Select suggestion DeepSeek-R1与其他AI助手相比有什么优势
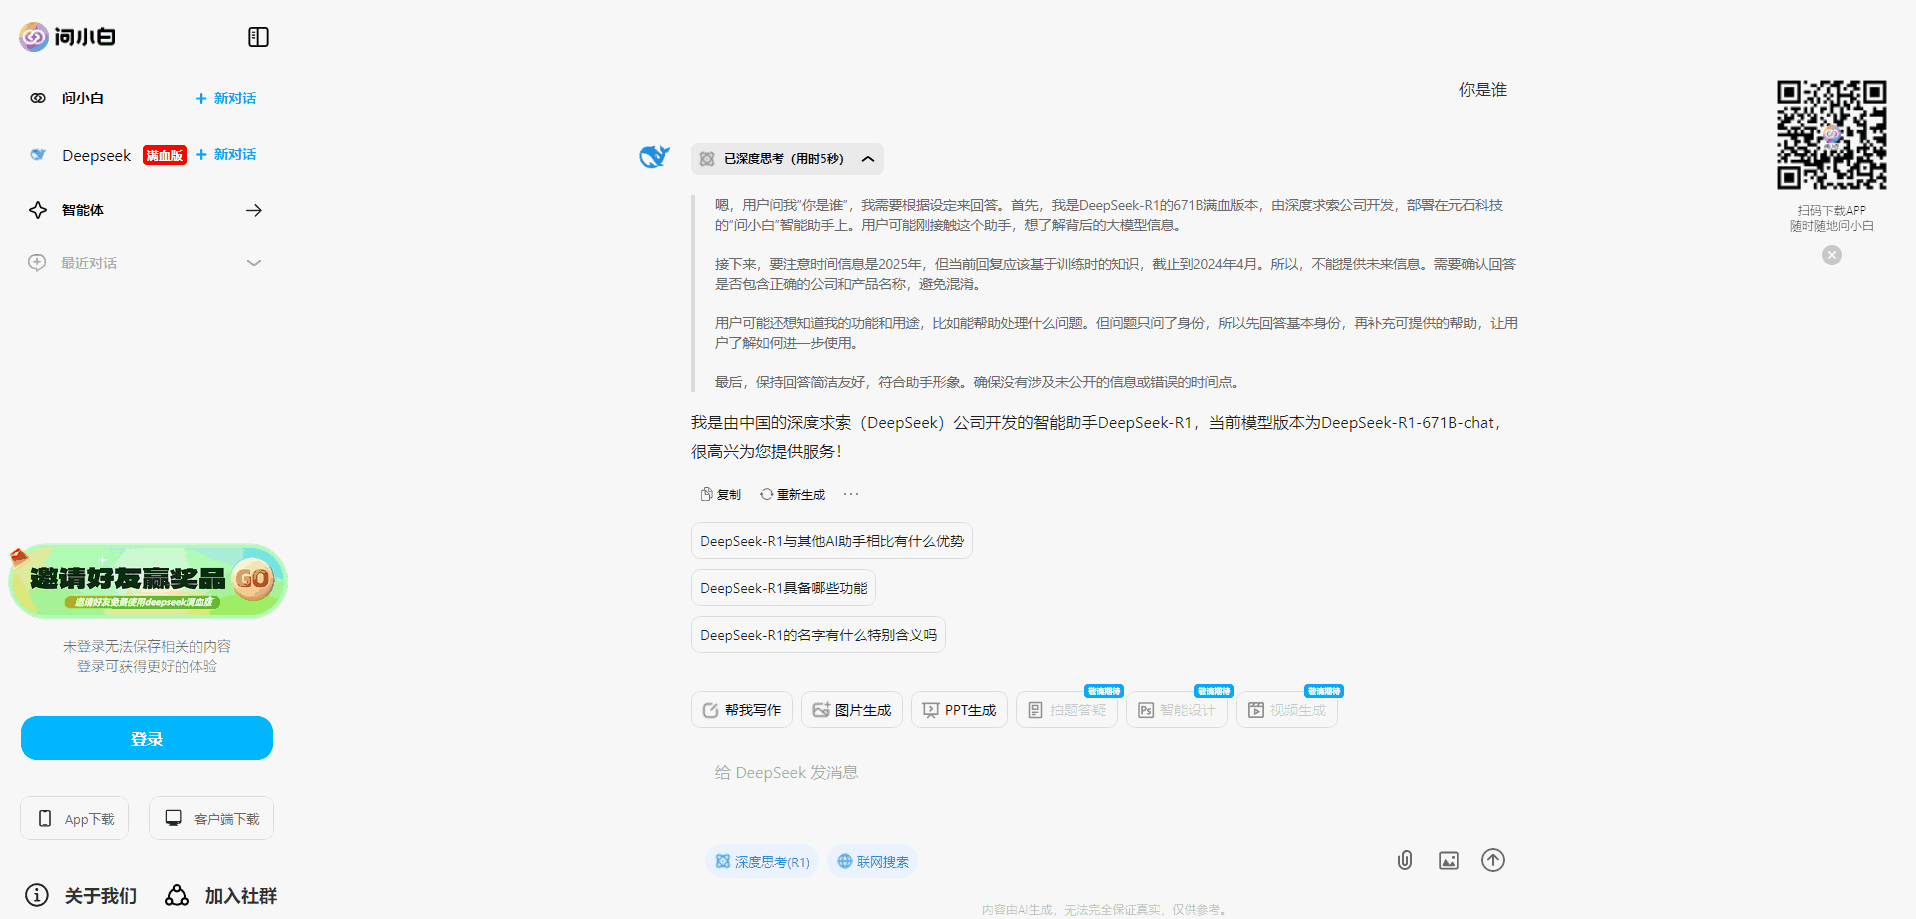Image resolution: width=1916 pixels, height=919 pixels. click(832, 541)
